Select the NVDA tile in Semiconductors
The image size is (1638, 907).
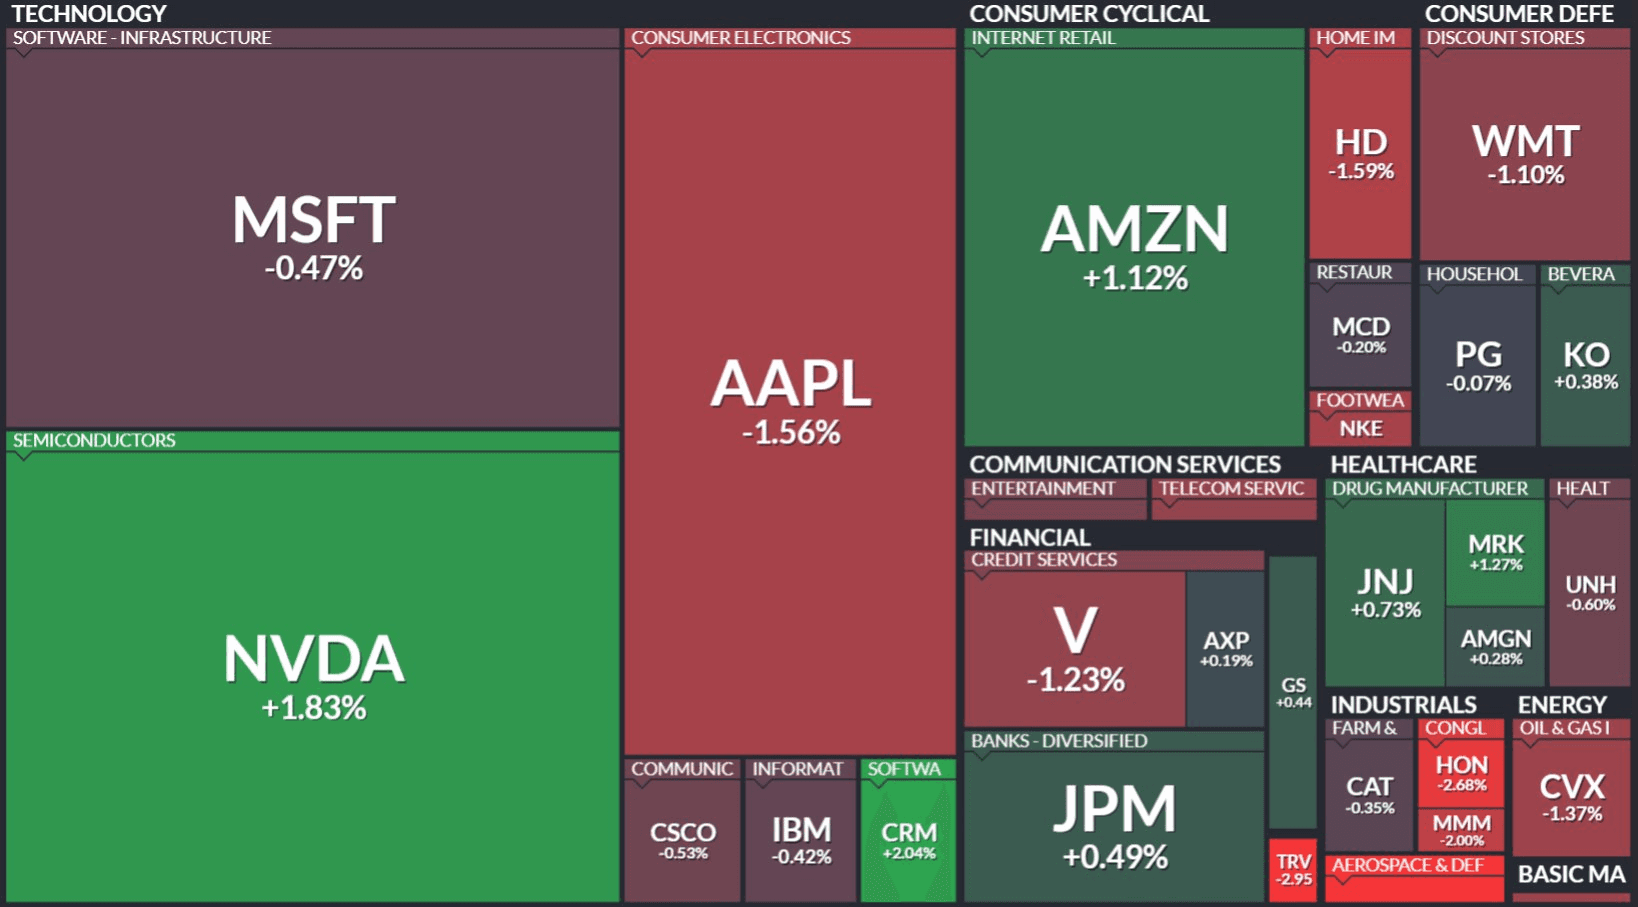[313, 676]
